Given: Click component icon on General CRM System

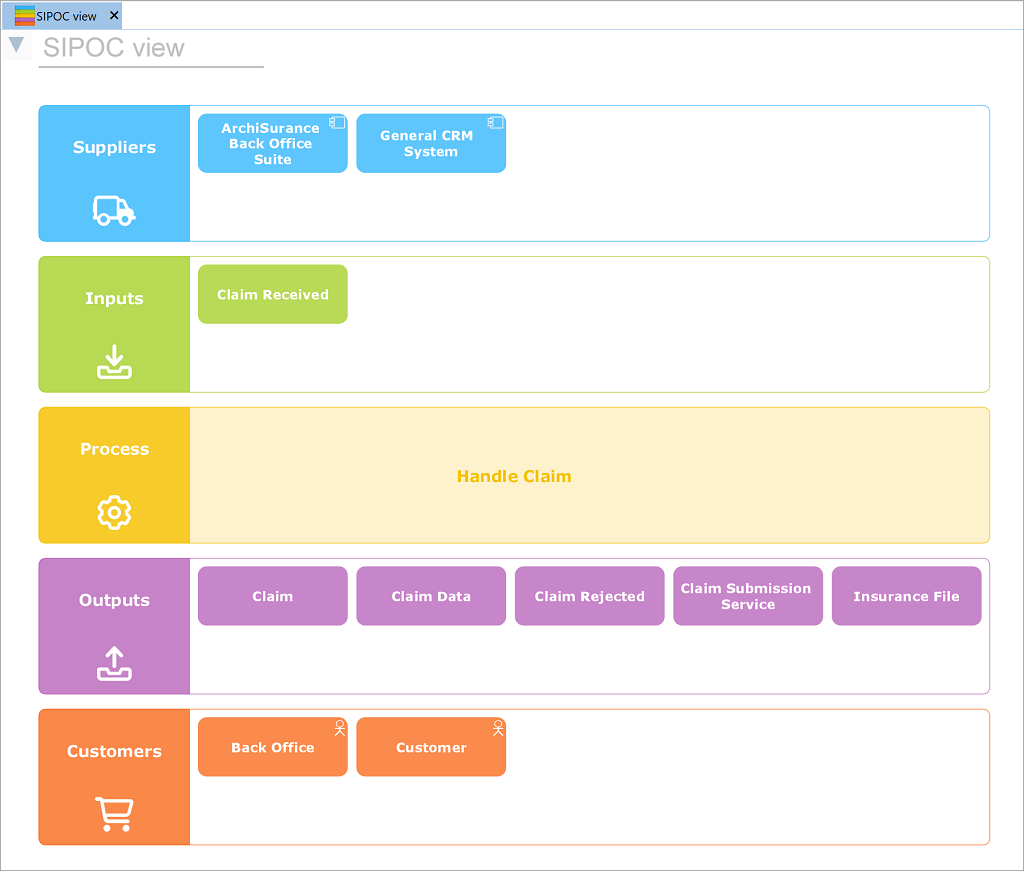Looking at the screenshot, I should point(495,122).
